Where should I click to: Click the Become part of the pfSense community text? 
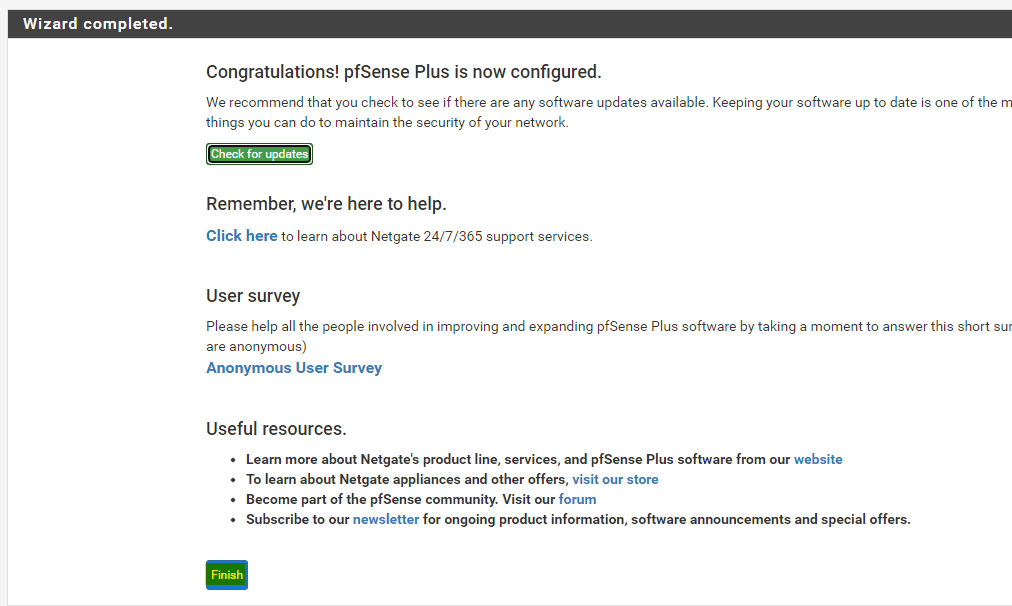pos(400,500)
